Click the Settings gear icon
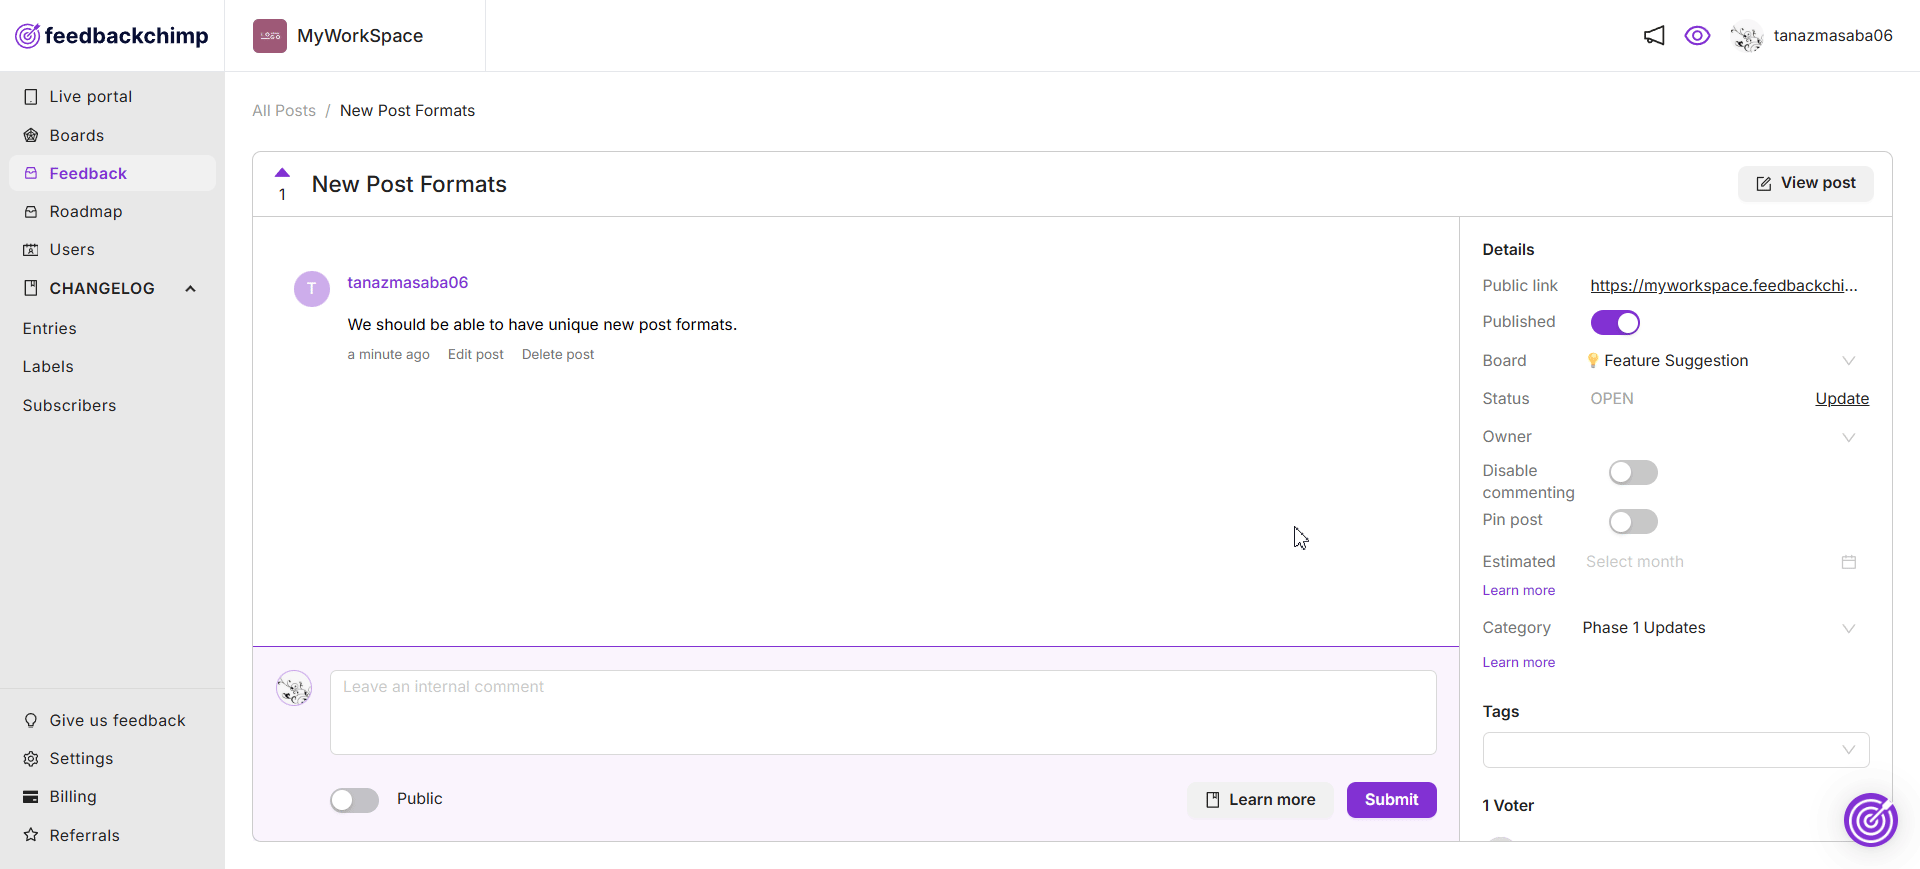 (31, 758)
